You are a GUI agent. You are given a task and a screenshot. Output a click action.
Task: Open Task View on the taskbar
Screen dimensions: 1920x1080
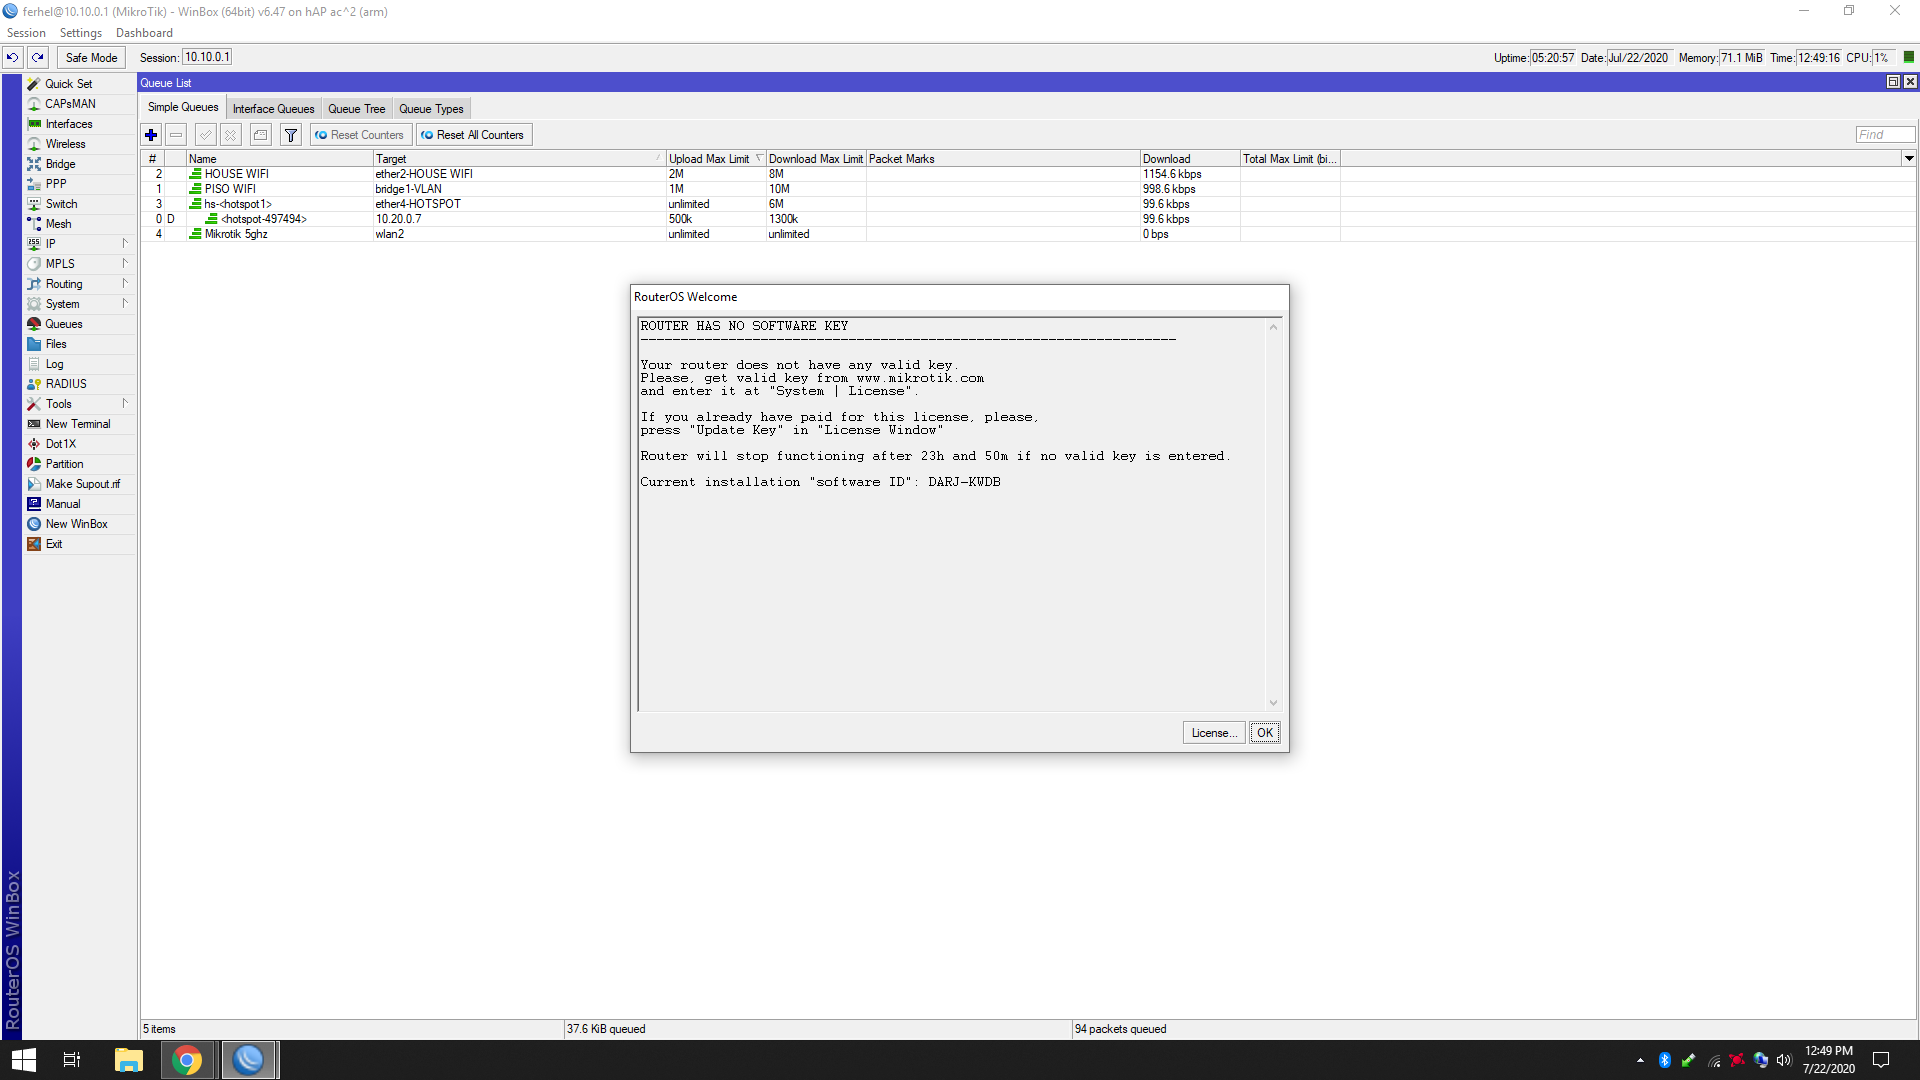(x=72, y=1060)
